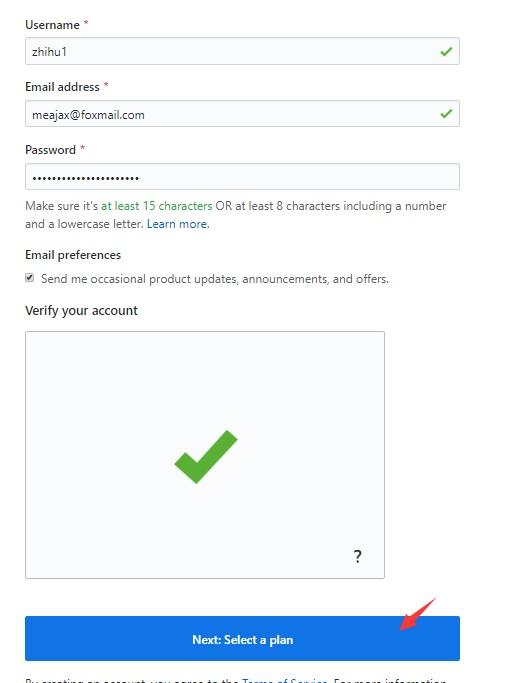The width and height of the screenshot is (529, 683).
Task: Click the large green verification checkmark
Action: [x=206, y=457]
